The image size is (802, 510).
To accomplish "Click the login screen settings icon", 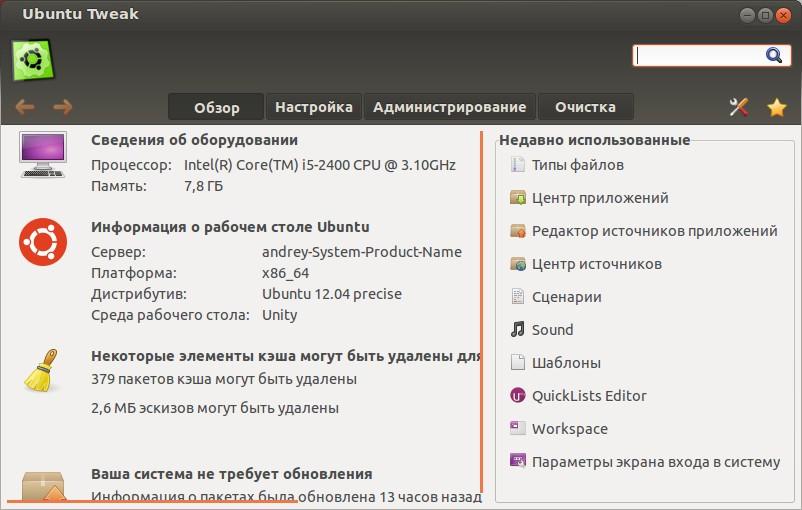I will [518, 461].
